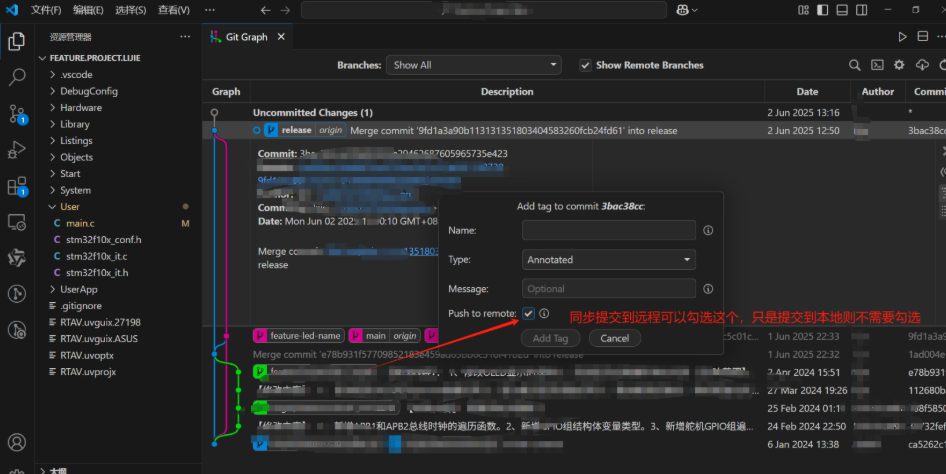
Task: Click the command center search box
Action: (484, 10)
